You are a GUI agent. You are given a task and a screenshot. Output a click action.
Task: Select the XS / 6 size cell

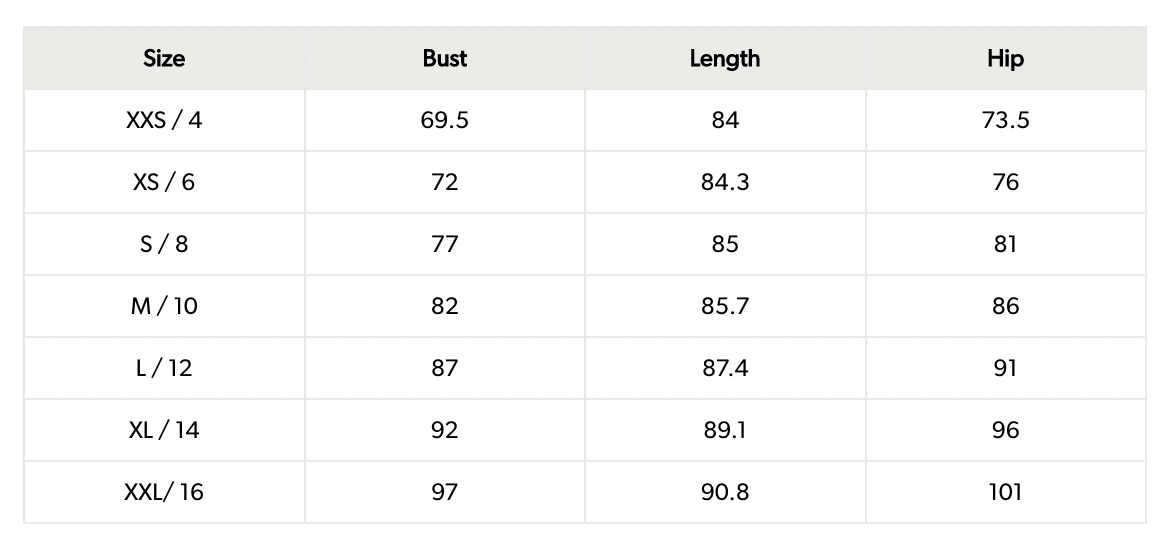(164, 183)
